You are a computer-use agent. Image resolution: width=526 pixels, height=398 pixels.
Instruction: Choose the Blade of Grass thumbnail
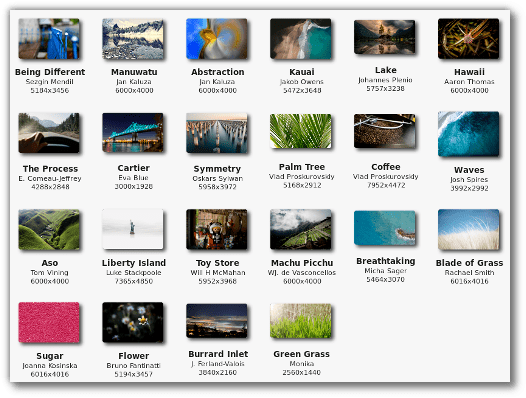pos(468,230)
